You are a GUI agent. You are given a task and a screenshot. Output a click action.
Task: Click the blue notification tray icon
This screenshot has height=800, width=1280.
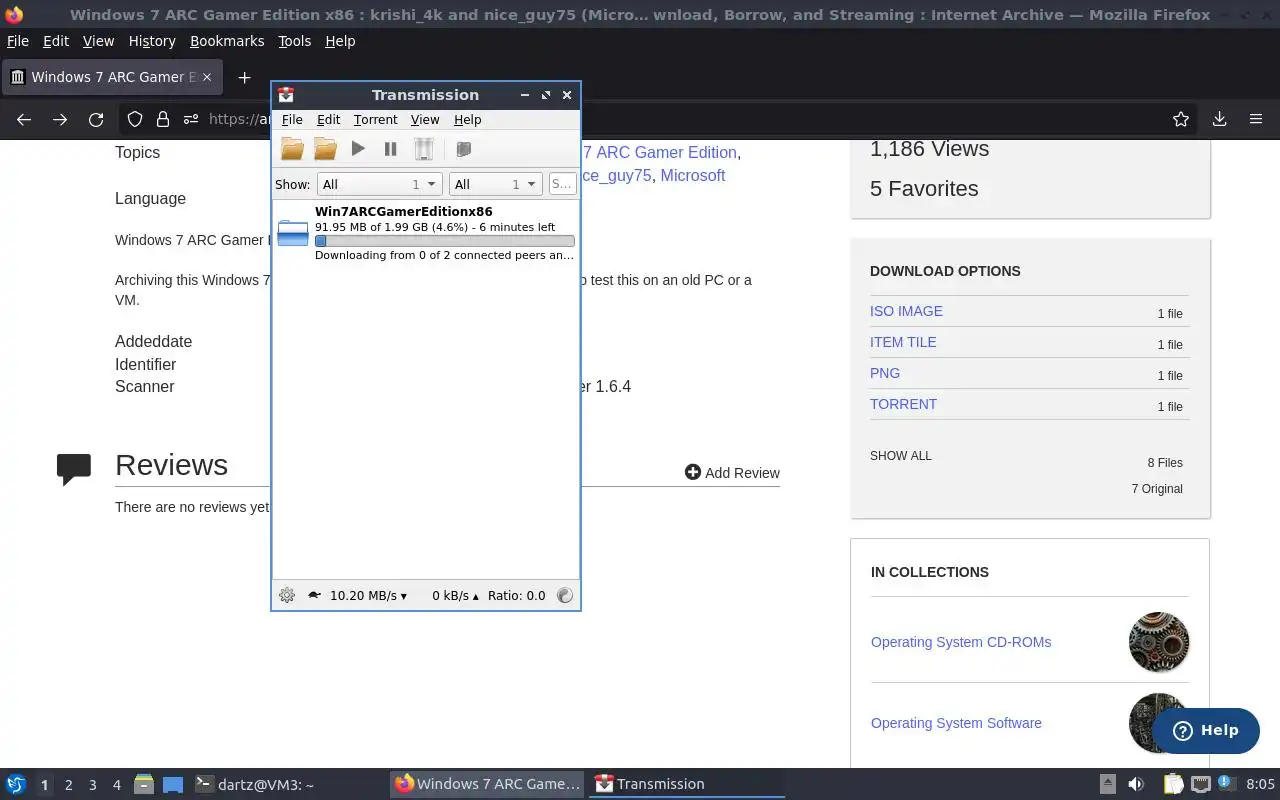tap(1225, 783)
